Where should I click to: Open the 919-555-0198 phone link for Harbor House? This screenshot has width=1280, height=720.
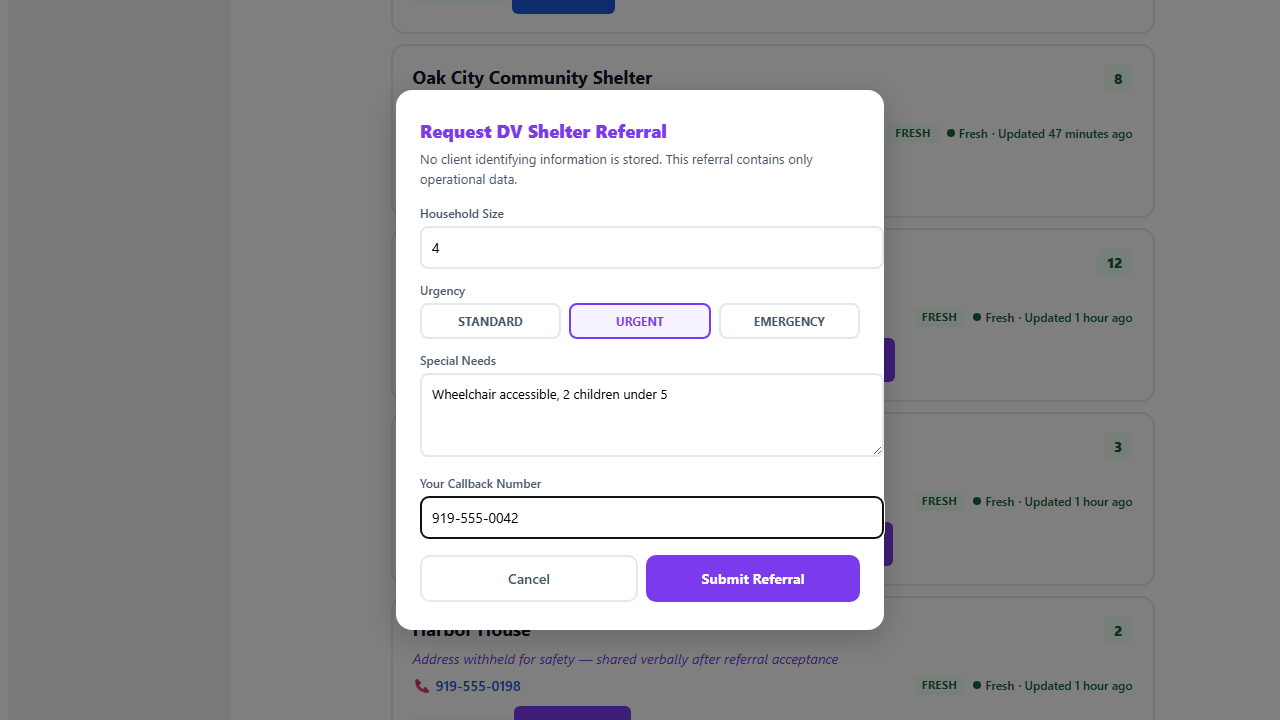(477, 686)
